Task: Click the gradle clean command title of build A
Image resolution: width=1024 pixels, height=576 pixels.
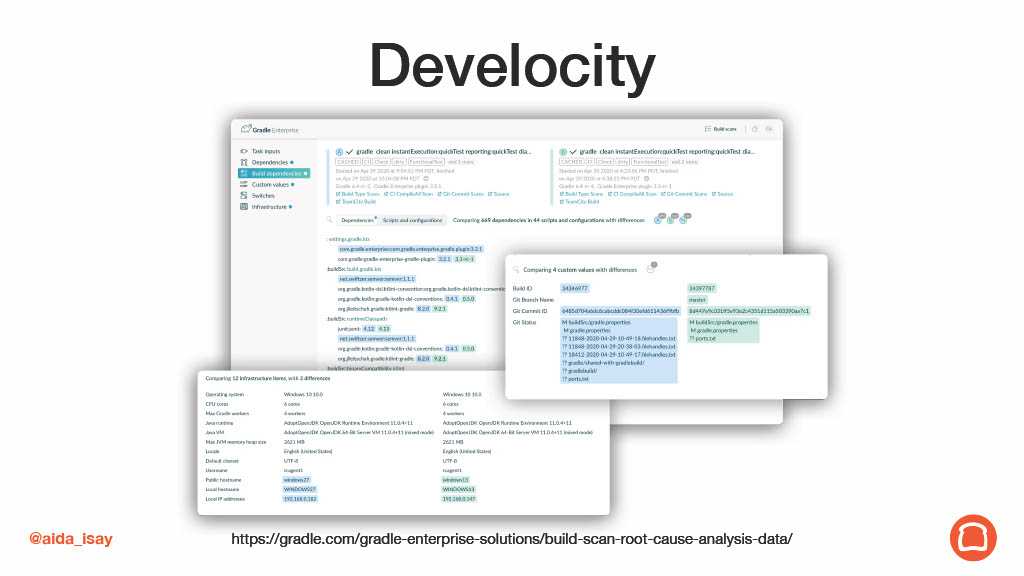Action: pos(443,152)
